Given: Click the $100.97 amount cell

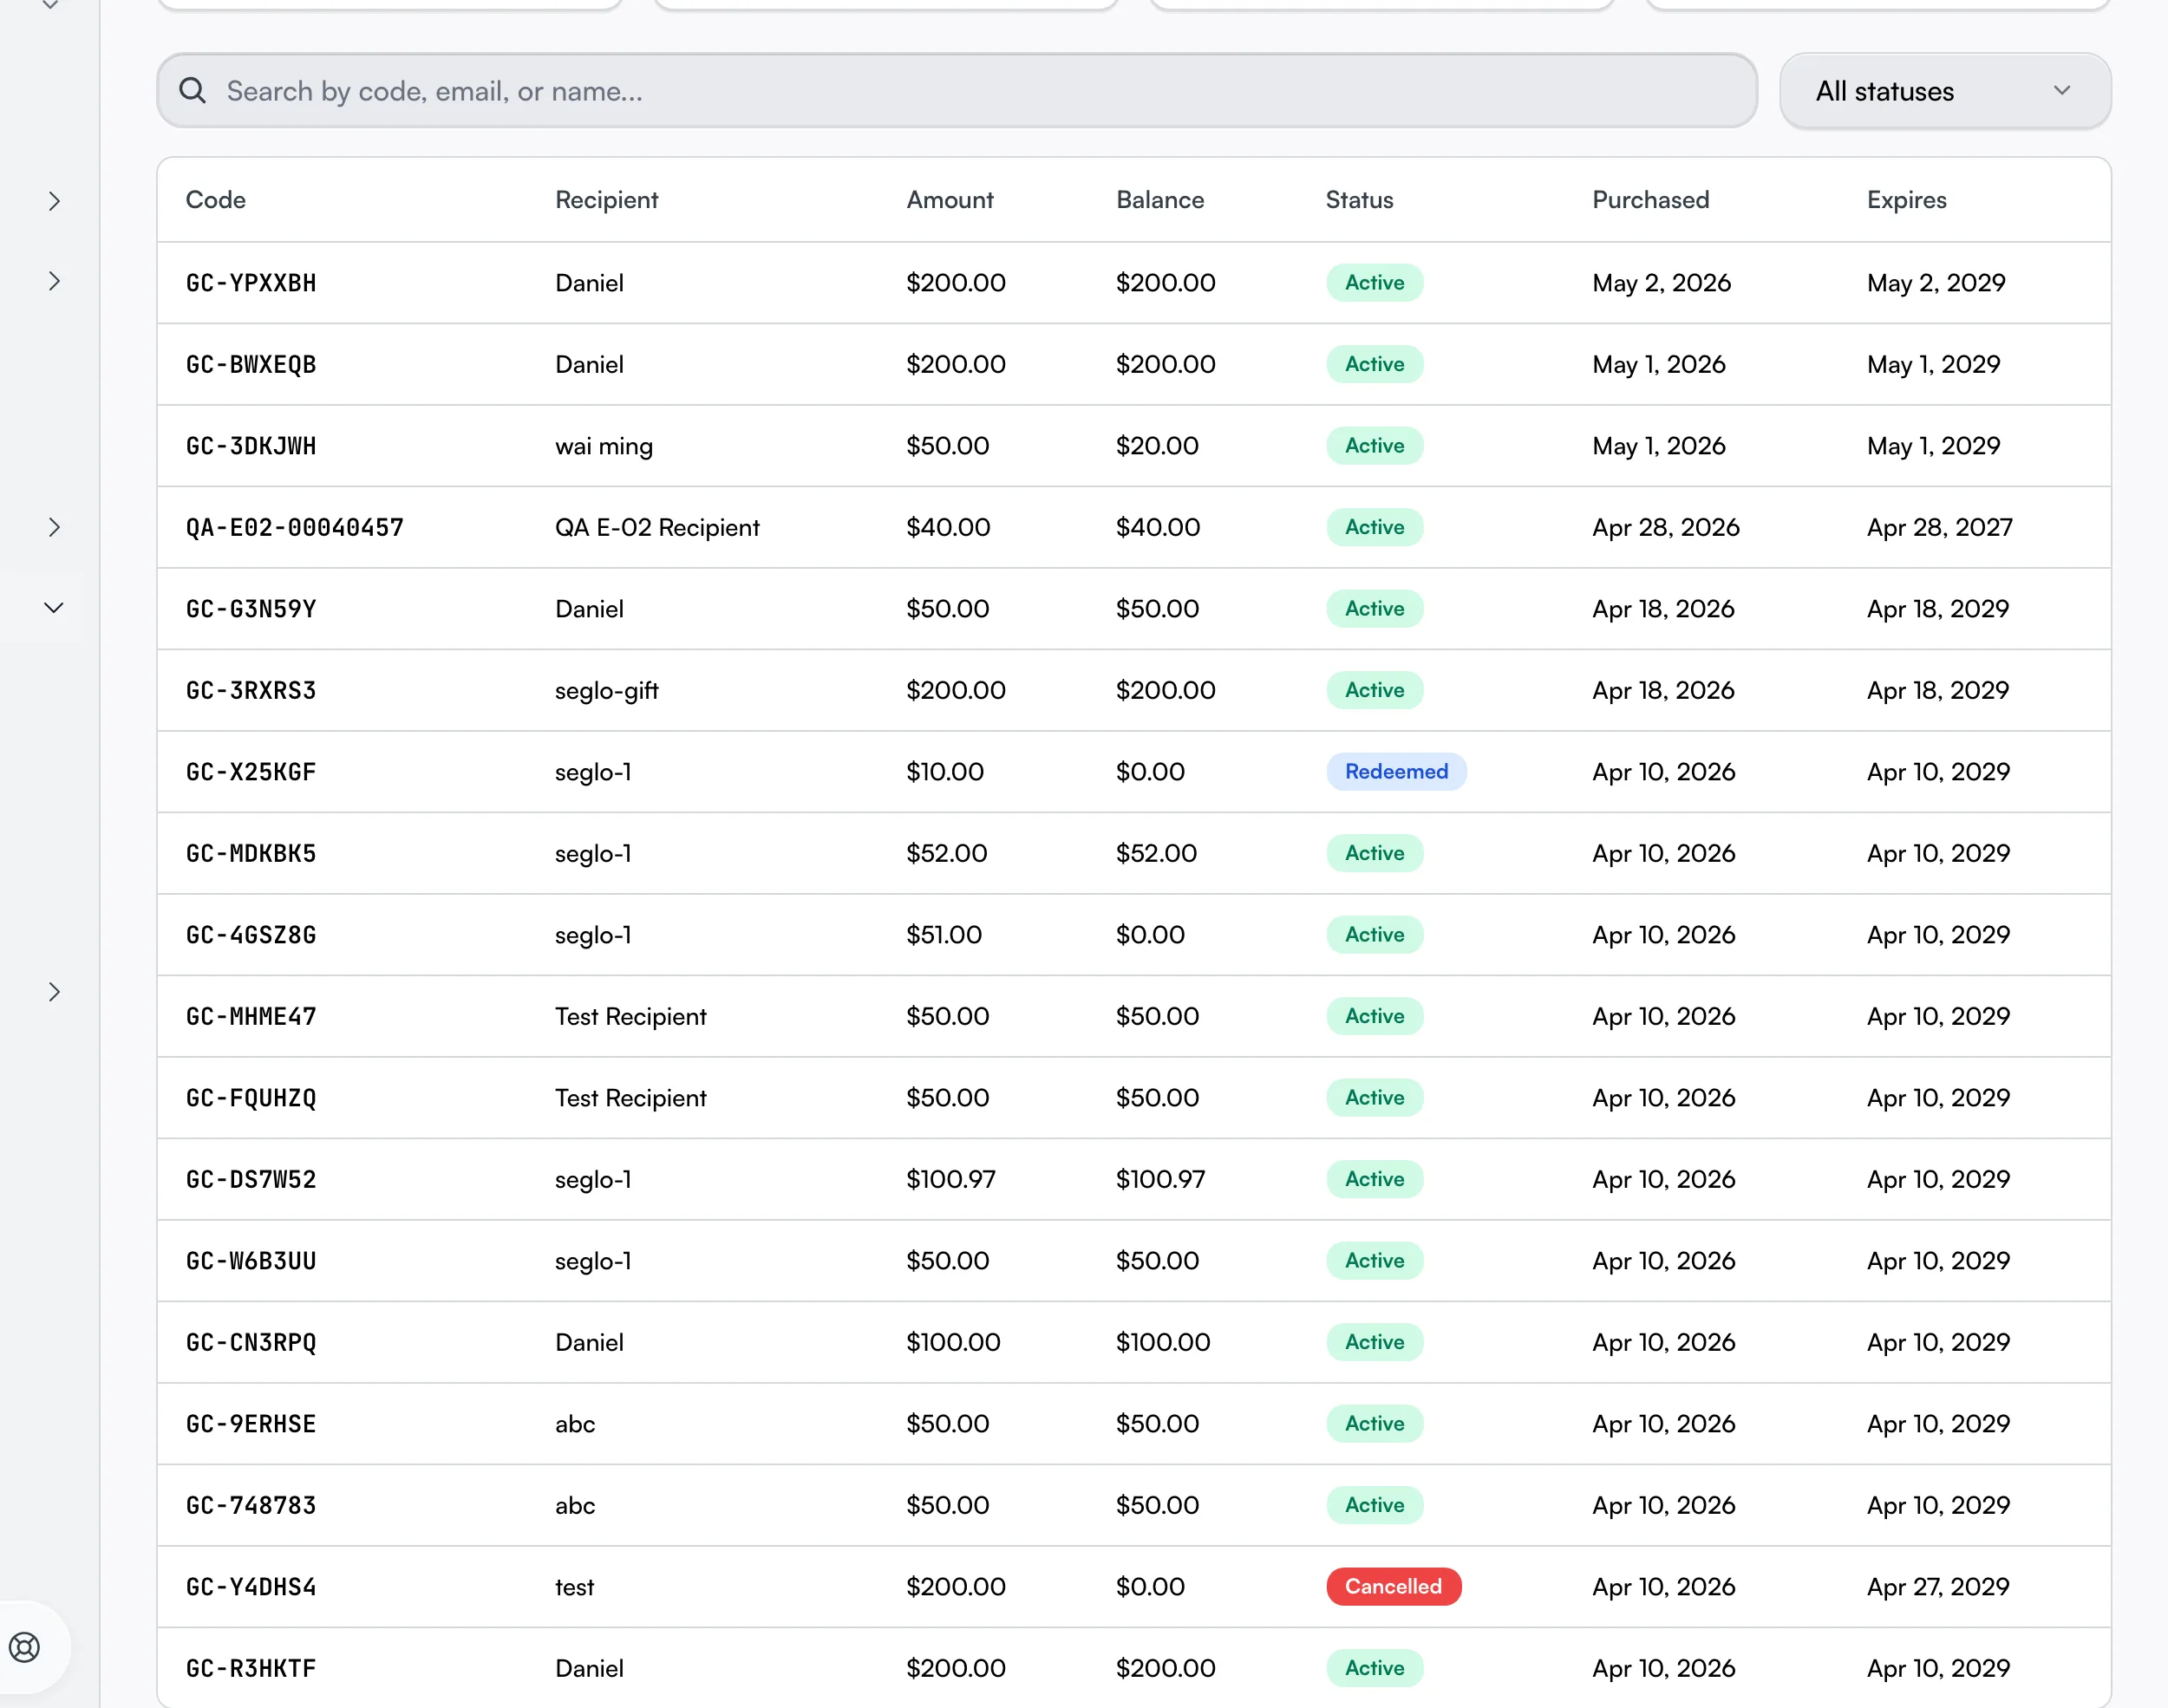Looking at the screenshot, I should [950, 1179].
